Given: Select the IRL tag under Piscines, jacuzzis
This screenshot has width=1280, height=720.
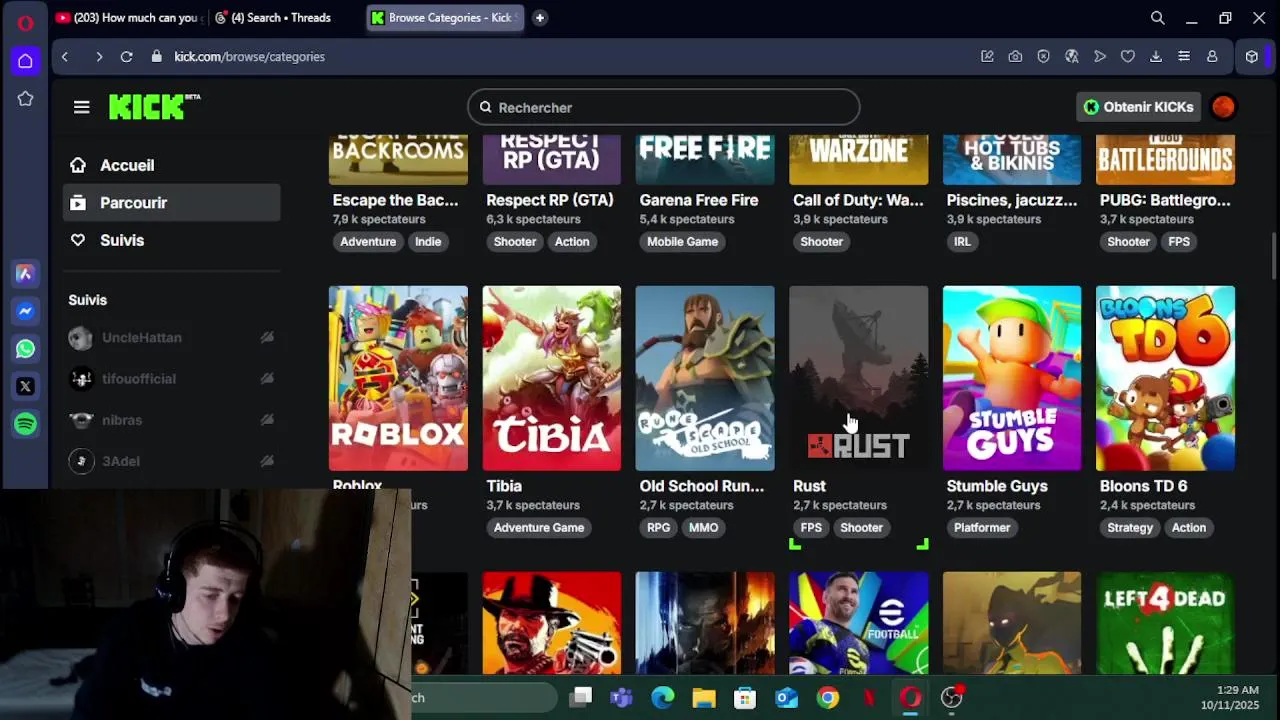Looking at the screenshot, I should (962, 241).
